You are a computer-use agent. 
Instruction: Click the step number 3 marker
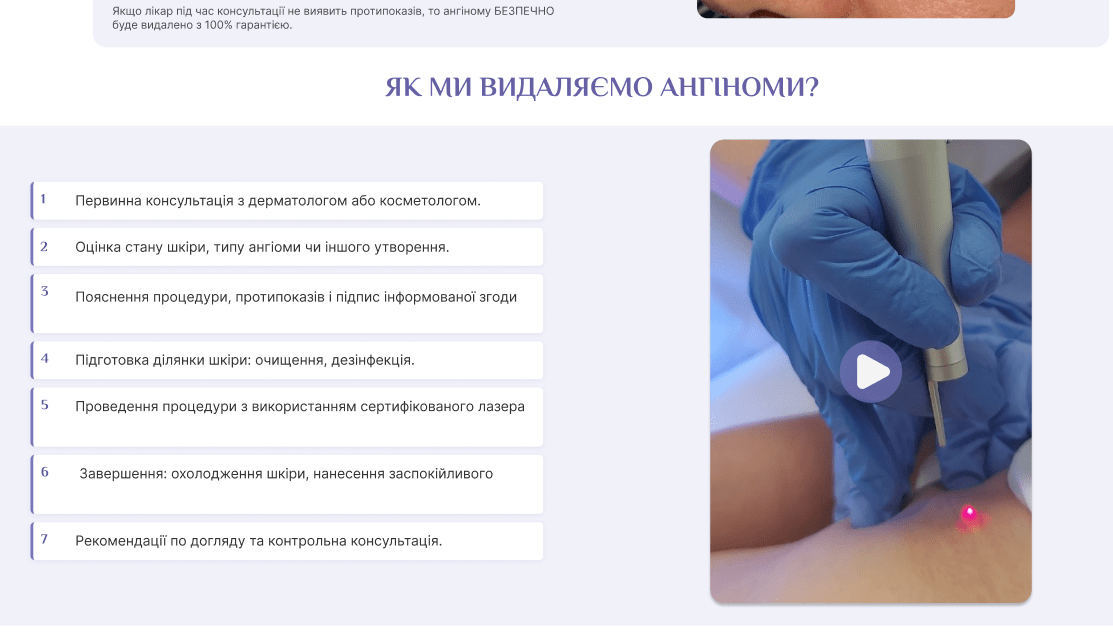(x=45, y=291)
